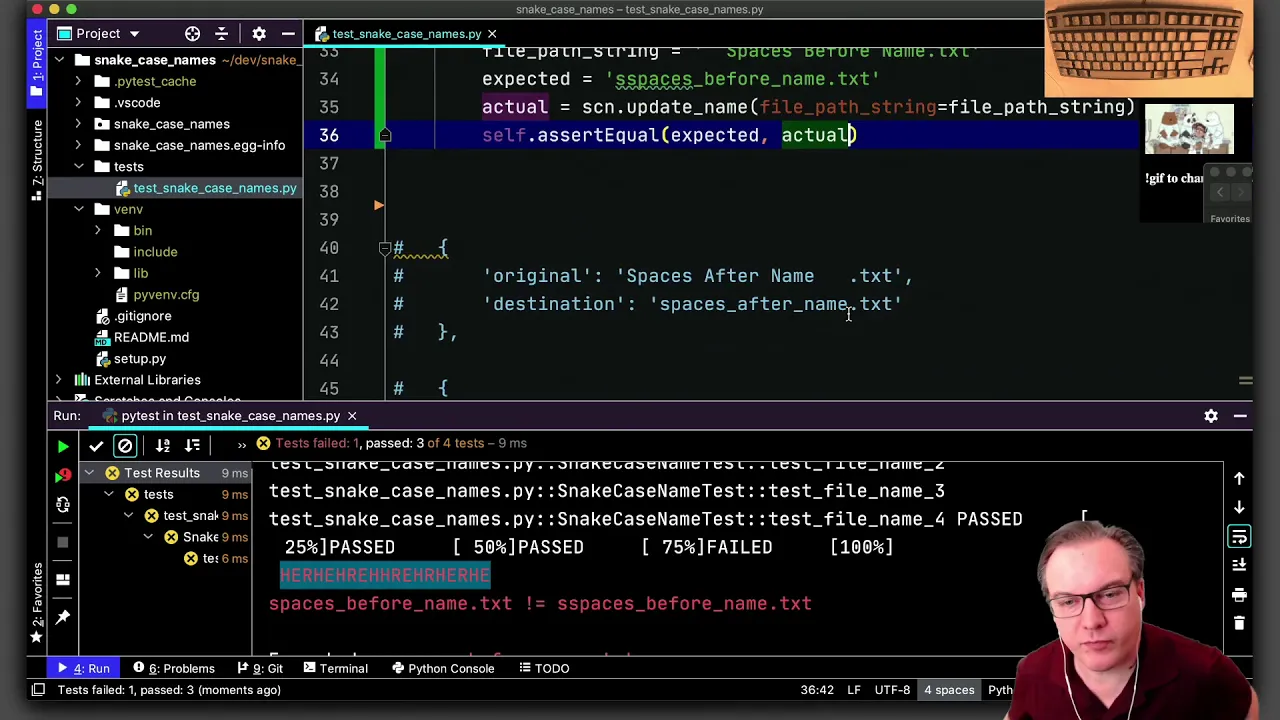Rerun failed tests in Run panel
1280x720 pixels.
[63, 474]
